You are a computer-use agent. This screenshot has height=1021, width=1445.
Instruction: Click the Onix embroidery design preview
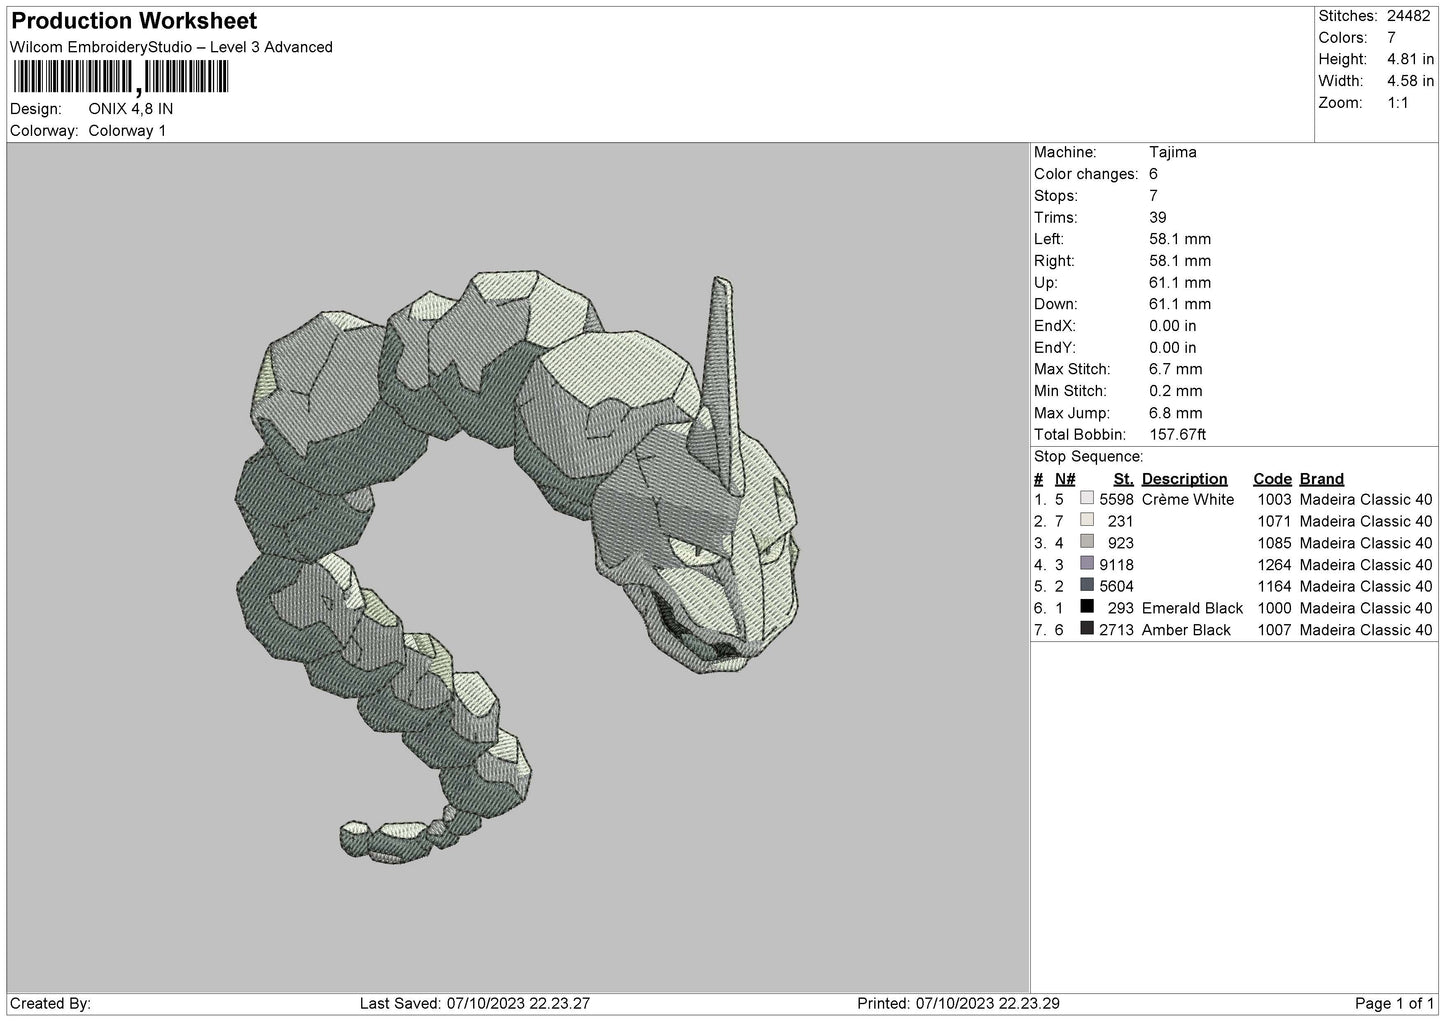518,567
